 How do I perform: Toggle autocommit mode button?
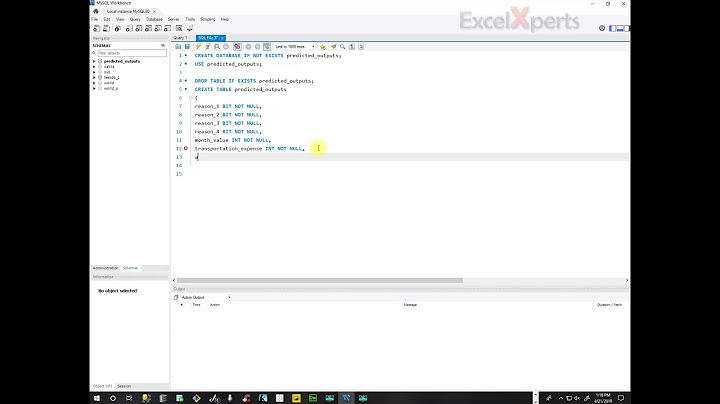pos(267,47)
